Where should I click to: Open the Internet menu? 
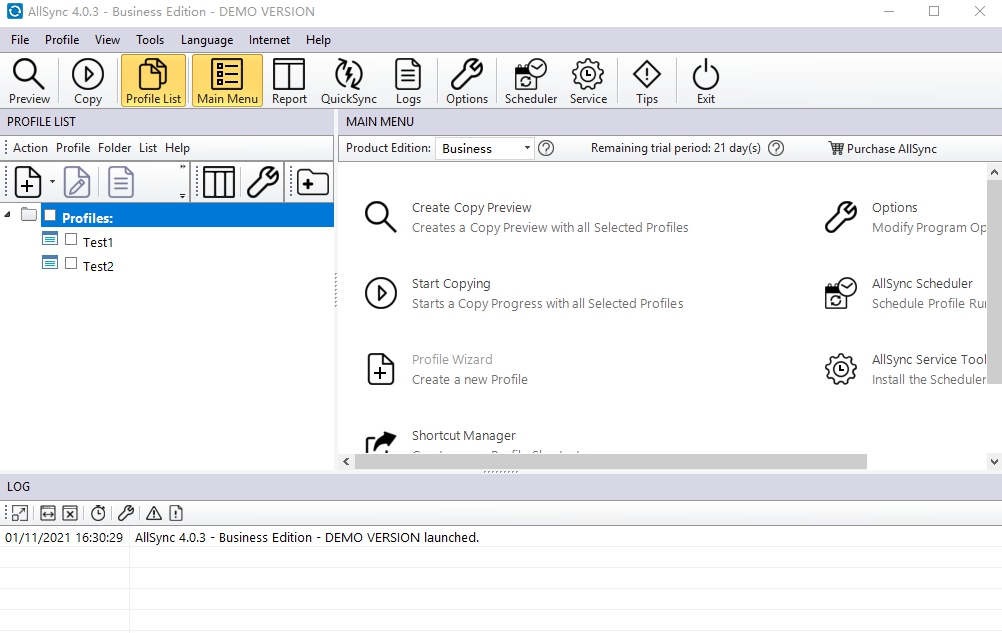click(268, 40)
